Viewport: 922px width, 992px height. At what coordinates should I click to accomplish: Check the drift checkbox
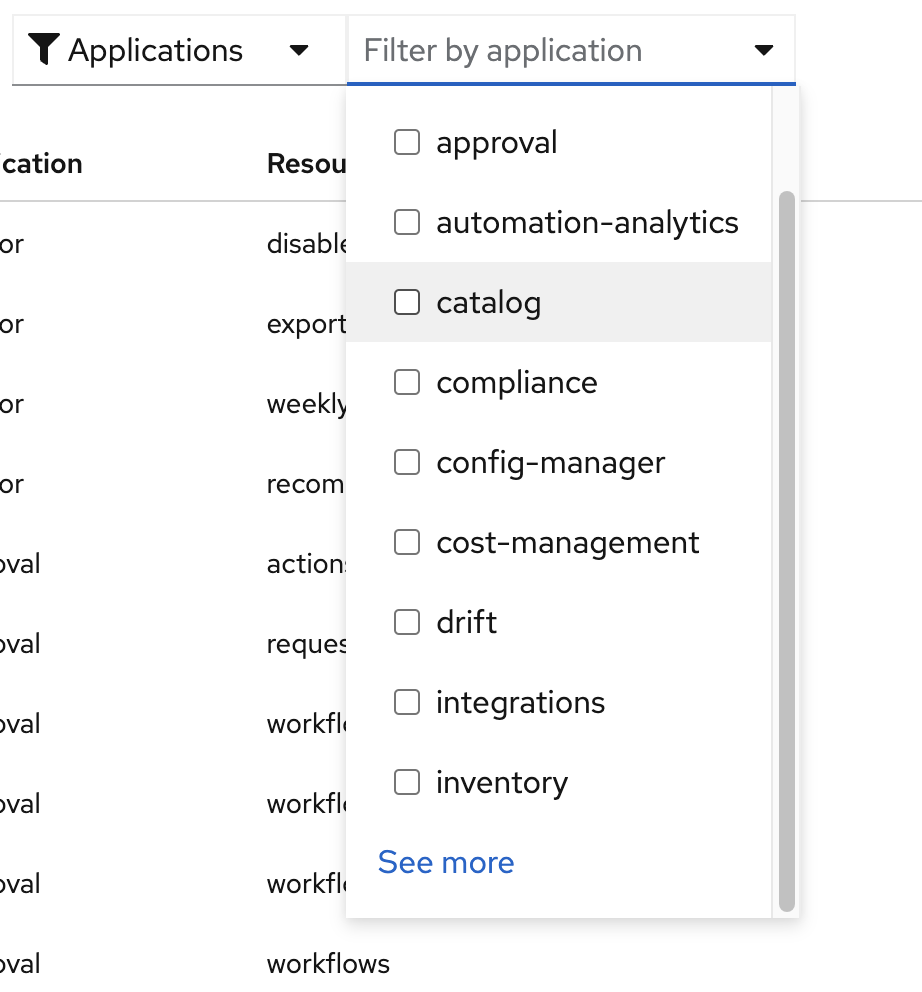[406, 622]
